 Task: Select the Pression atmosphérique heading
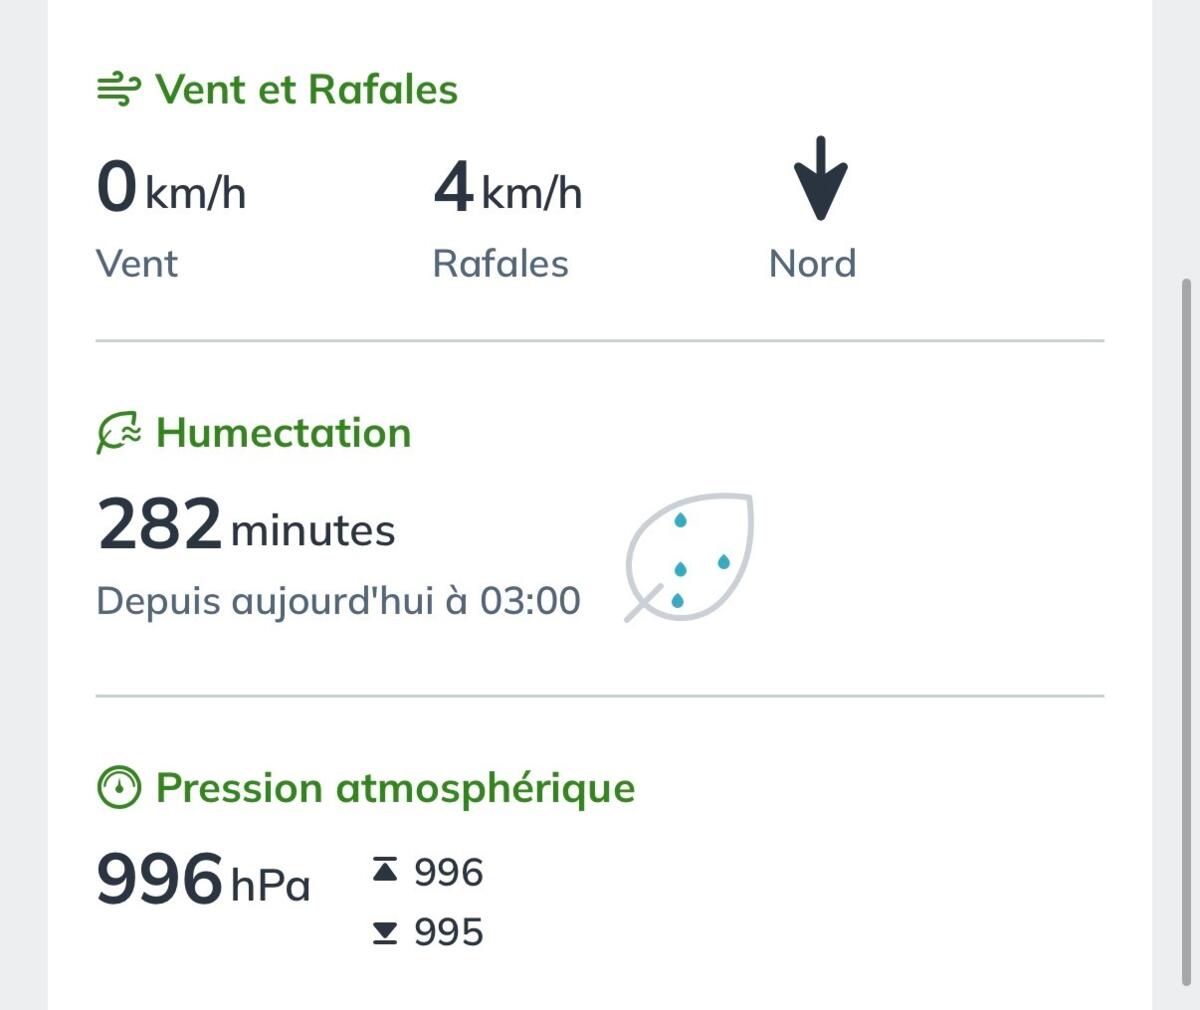396,788
